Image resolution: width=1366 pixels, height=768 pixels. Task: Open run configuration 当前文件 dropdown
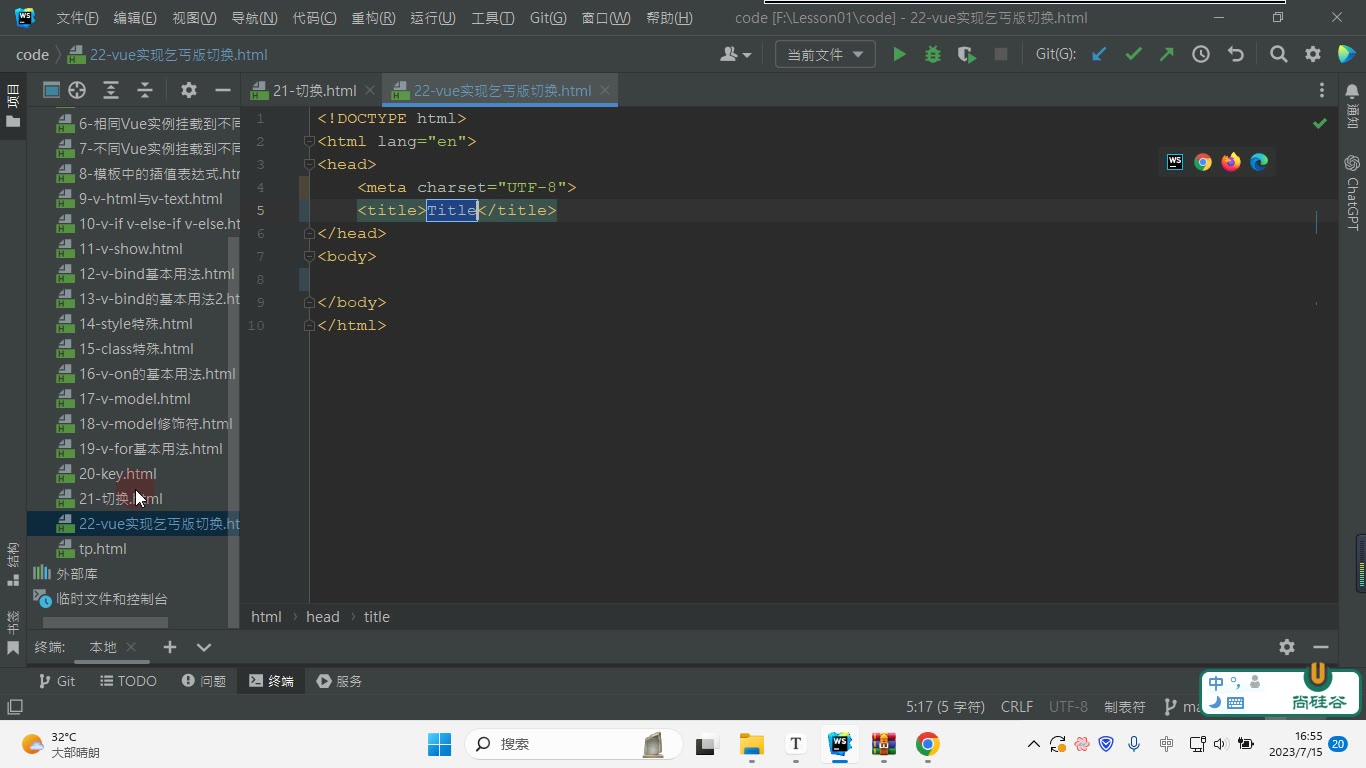click(825, 55)
